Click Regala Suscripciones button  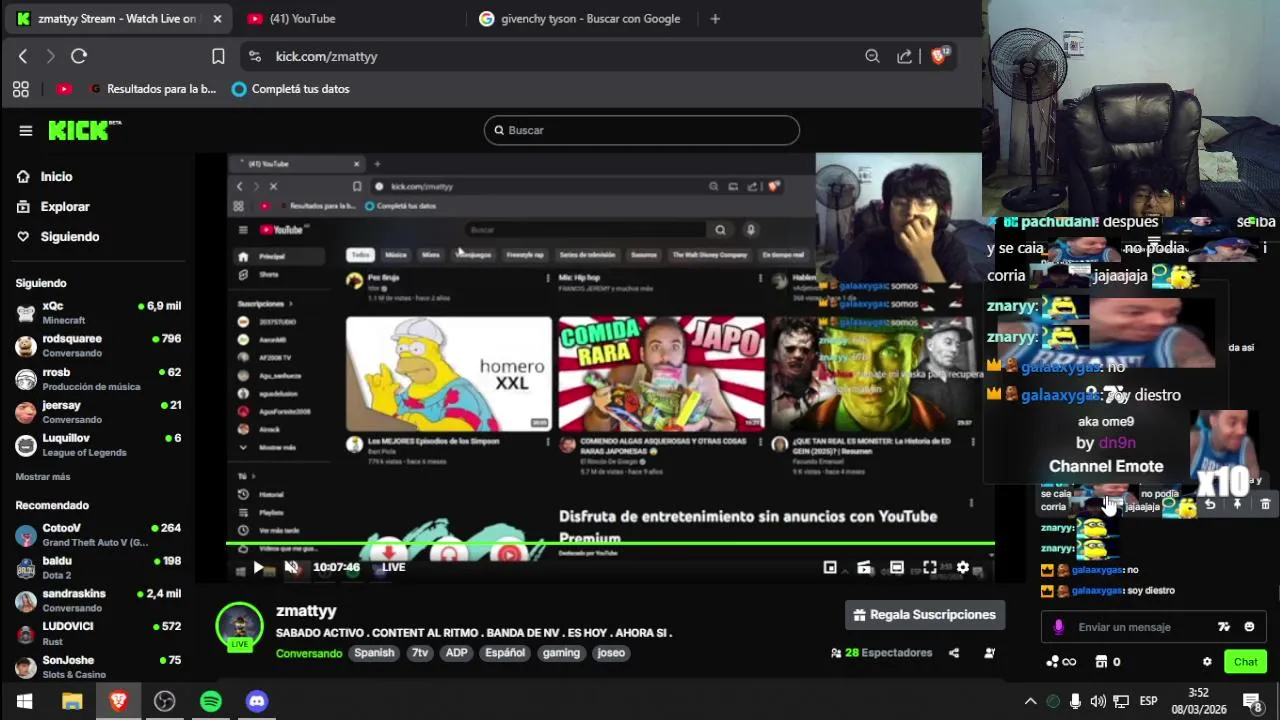pyautogui.click(x=924, y=615)
